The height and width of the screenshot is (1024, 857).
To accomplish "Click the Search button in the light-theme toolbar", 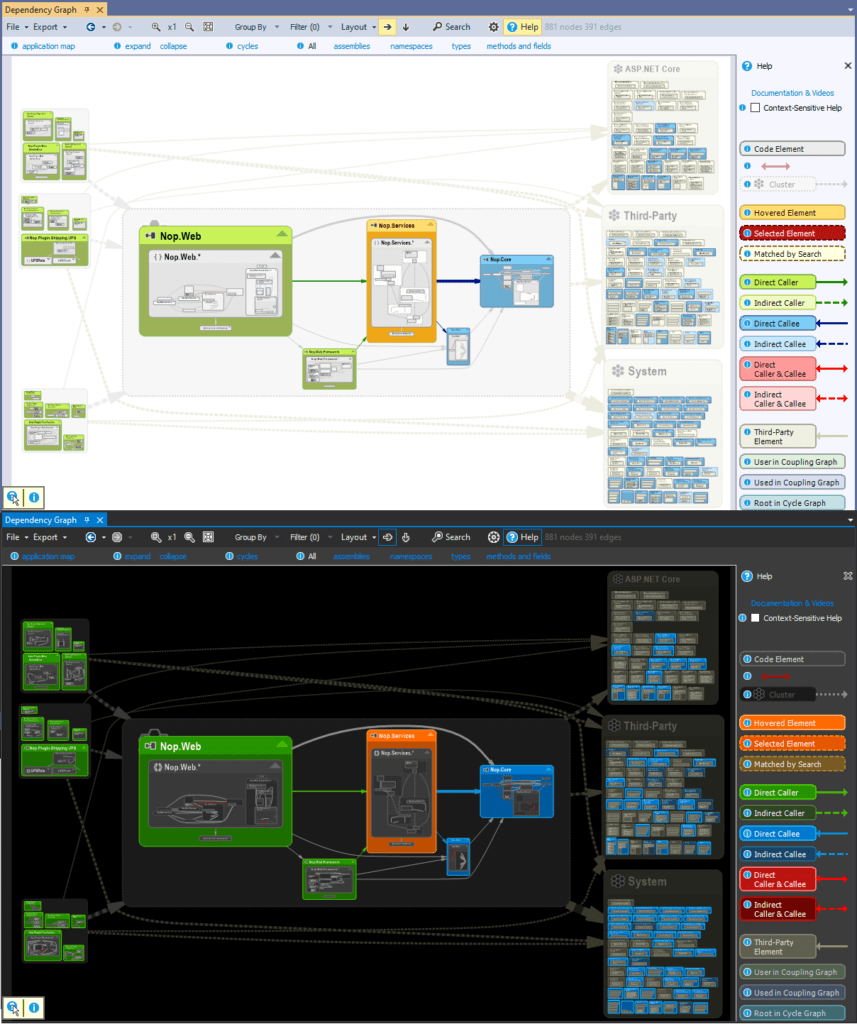I will pos(451,27).
